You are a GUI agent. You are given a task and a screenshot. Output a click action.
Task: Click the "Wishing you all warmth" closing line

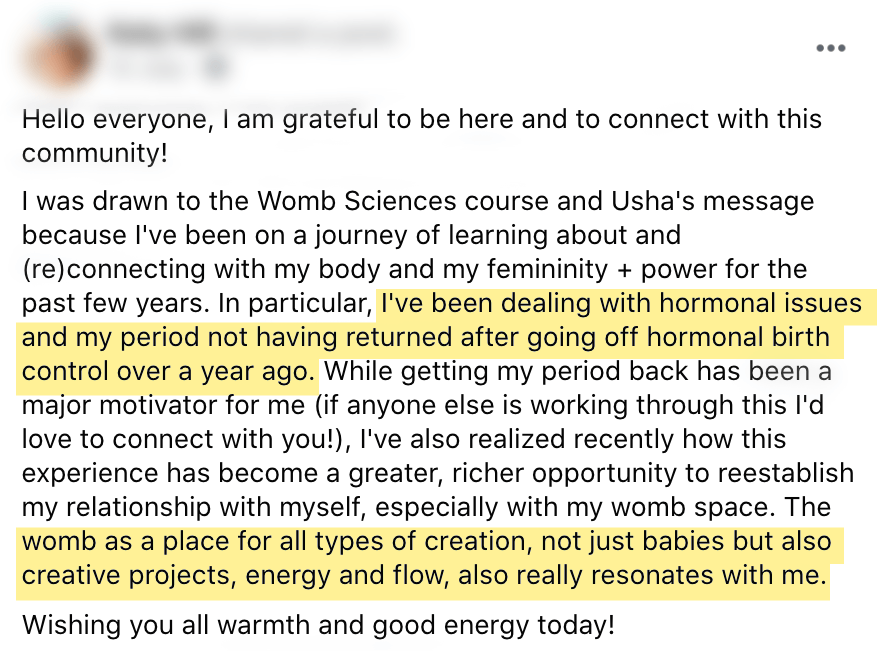coord(318,625)
